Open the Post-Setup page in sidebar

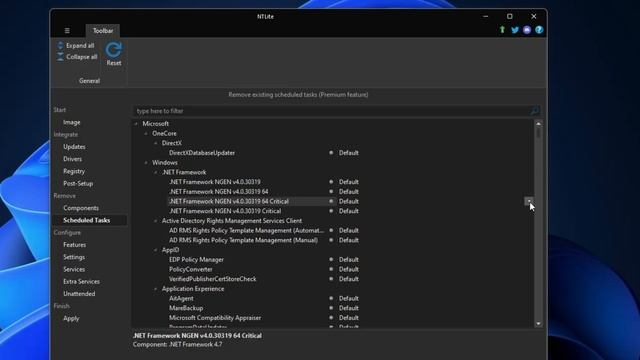(78, 184)
